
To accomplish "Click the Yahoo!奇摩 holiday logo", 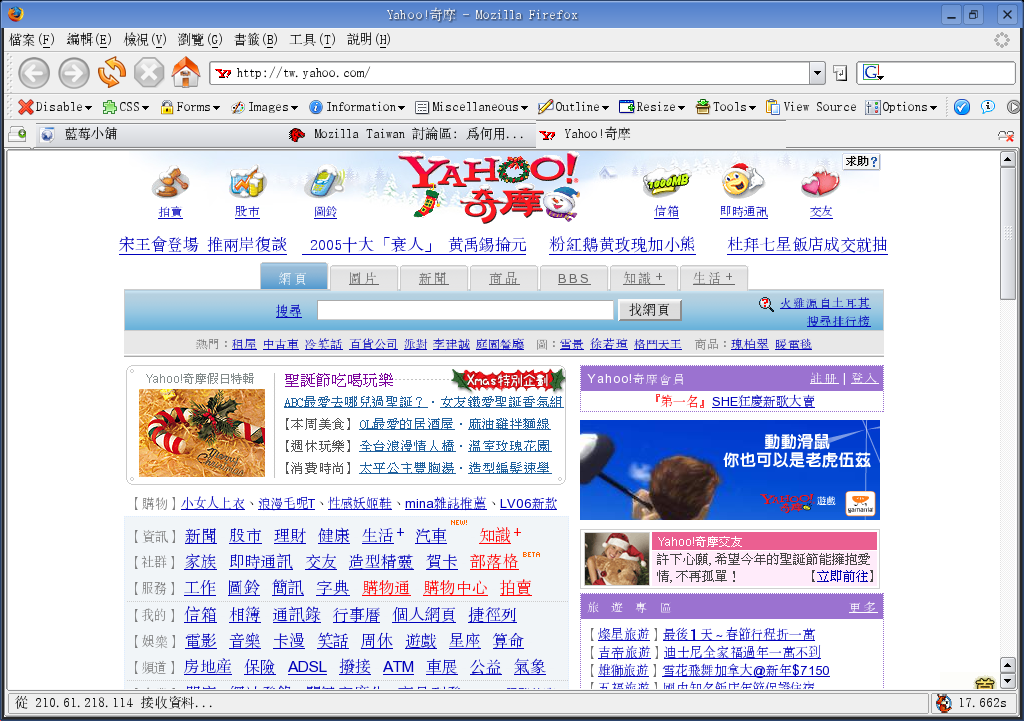I will coord(488,188).
